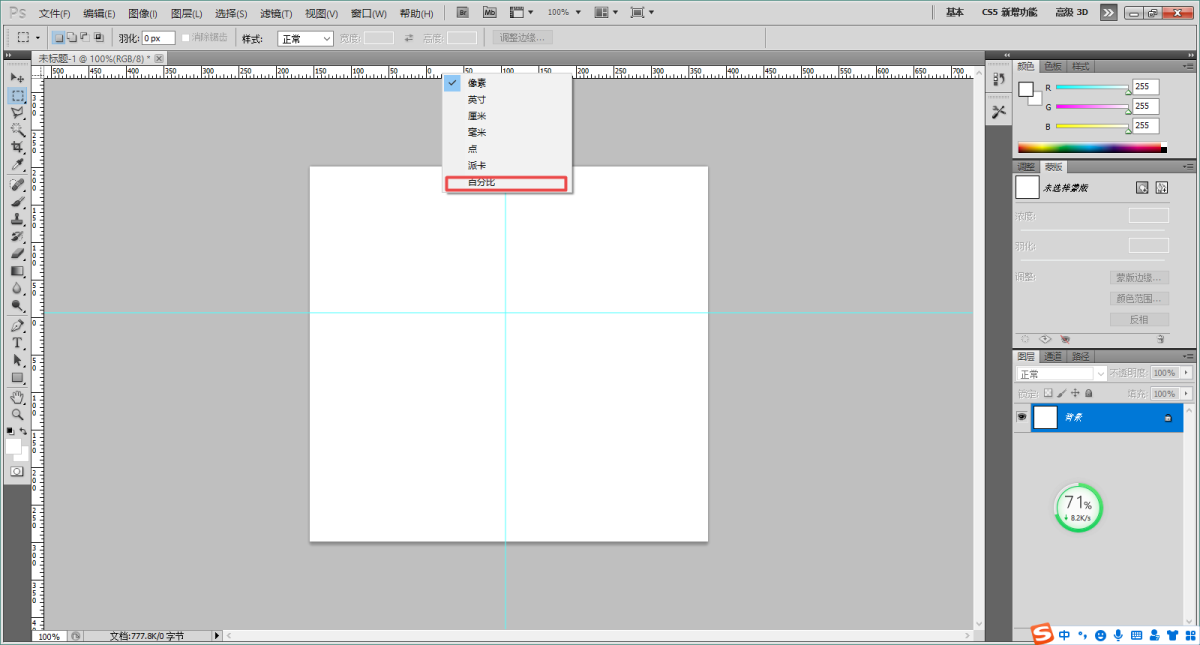Toggle the lock transparent pixels option
This screenshot has width=1200, height=645.
(1048, 394)
